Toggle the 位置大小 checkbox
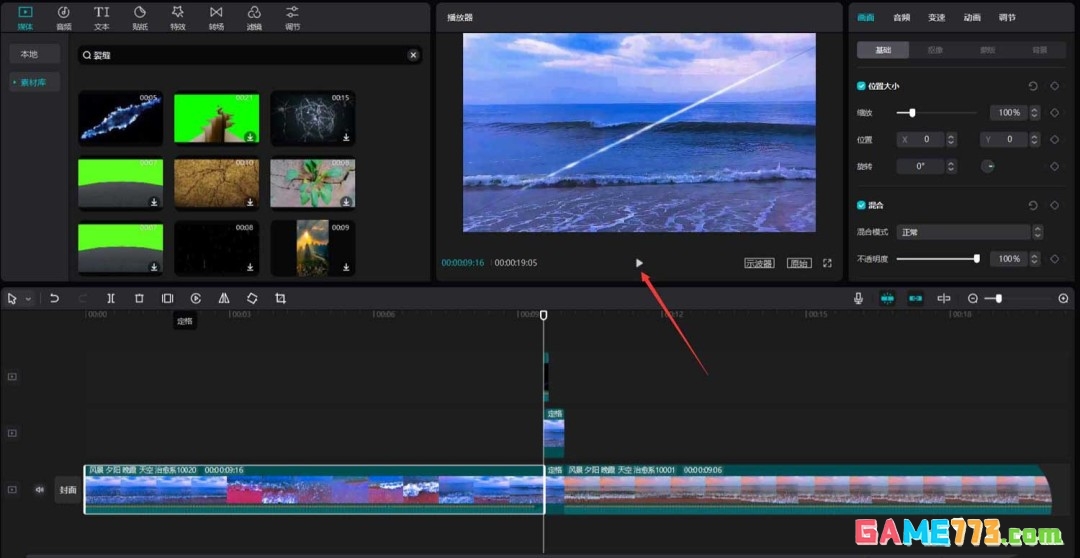Image resolution: width=1080 pixels, height=558 pixels. [x=862, y=86]
